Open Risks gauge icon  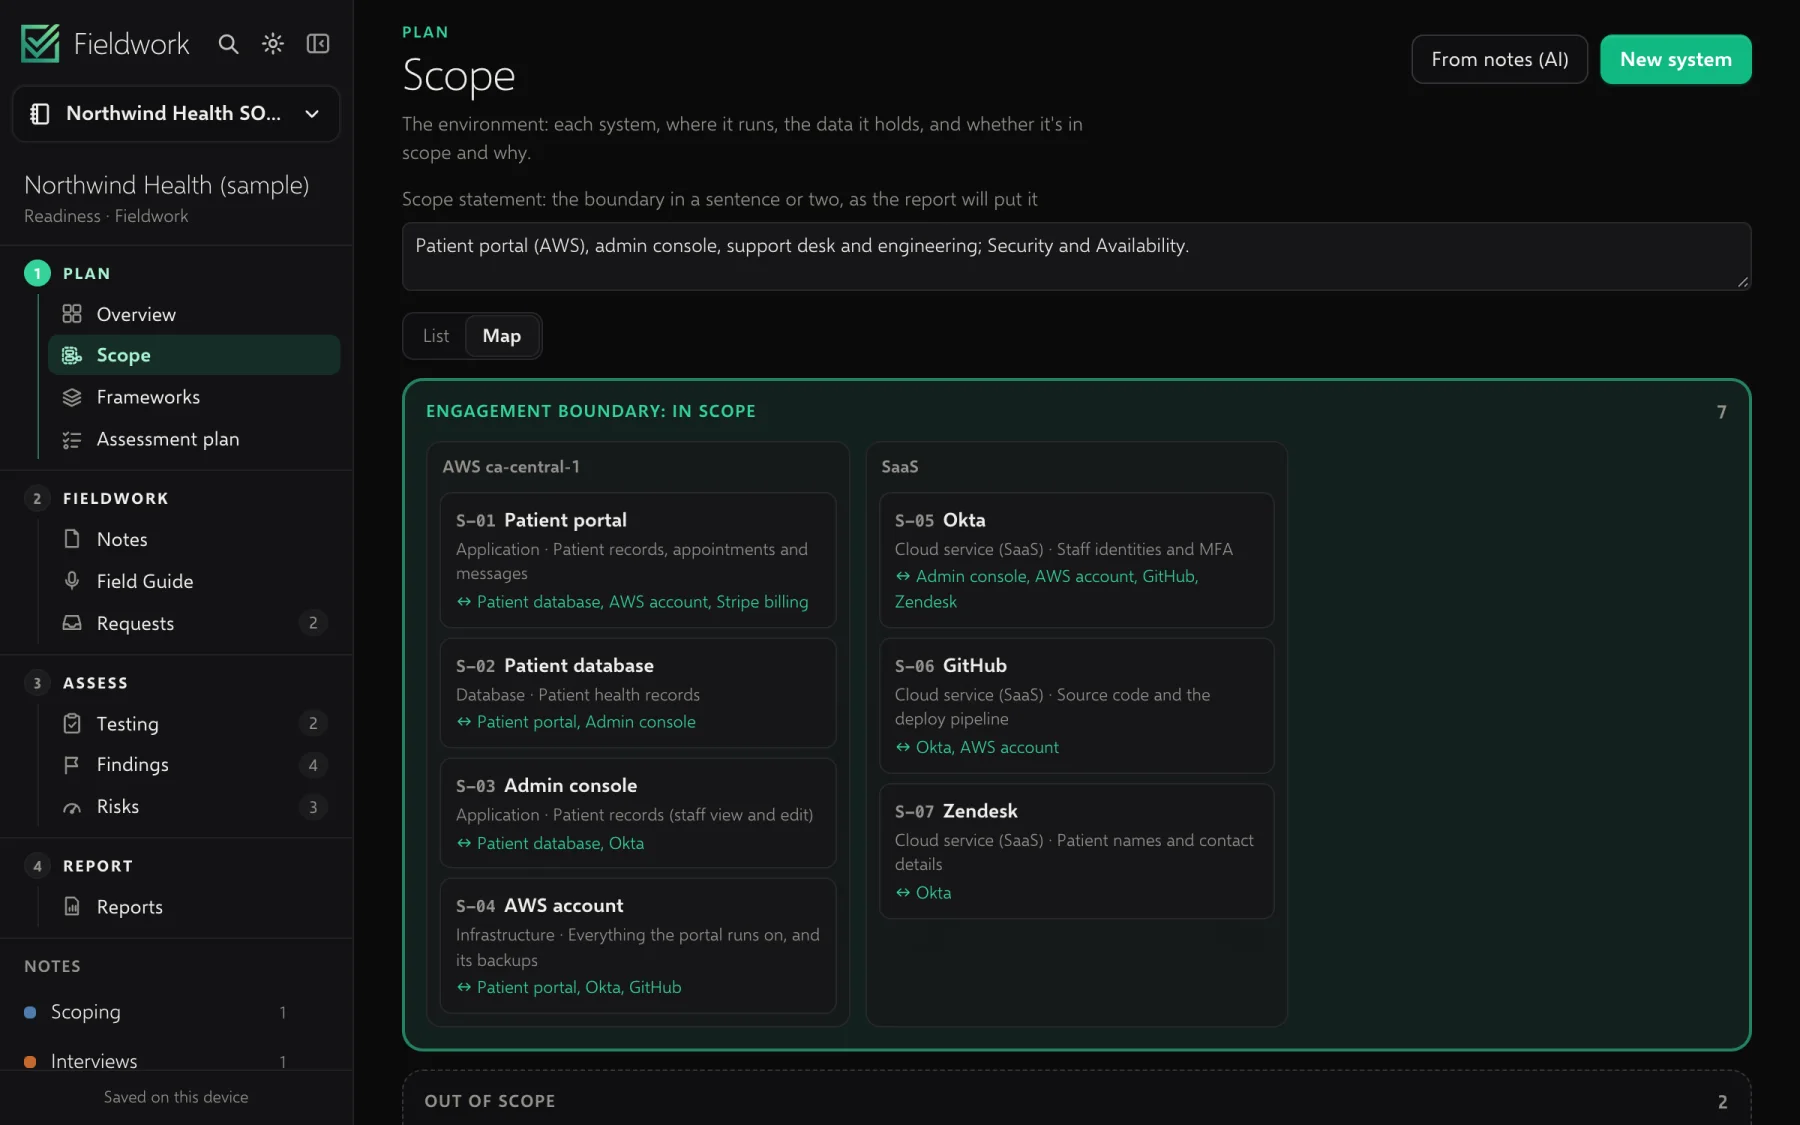pyautogui.click(x=72, y=807)
